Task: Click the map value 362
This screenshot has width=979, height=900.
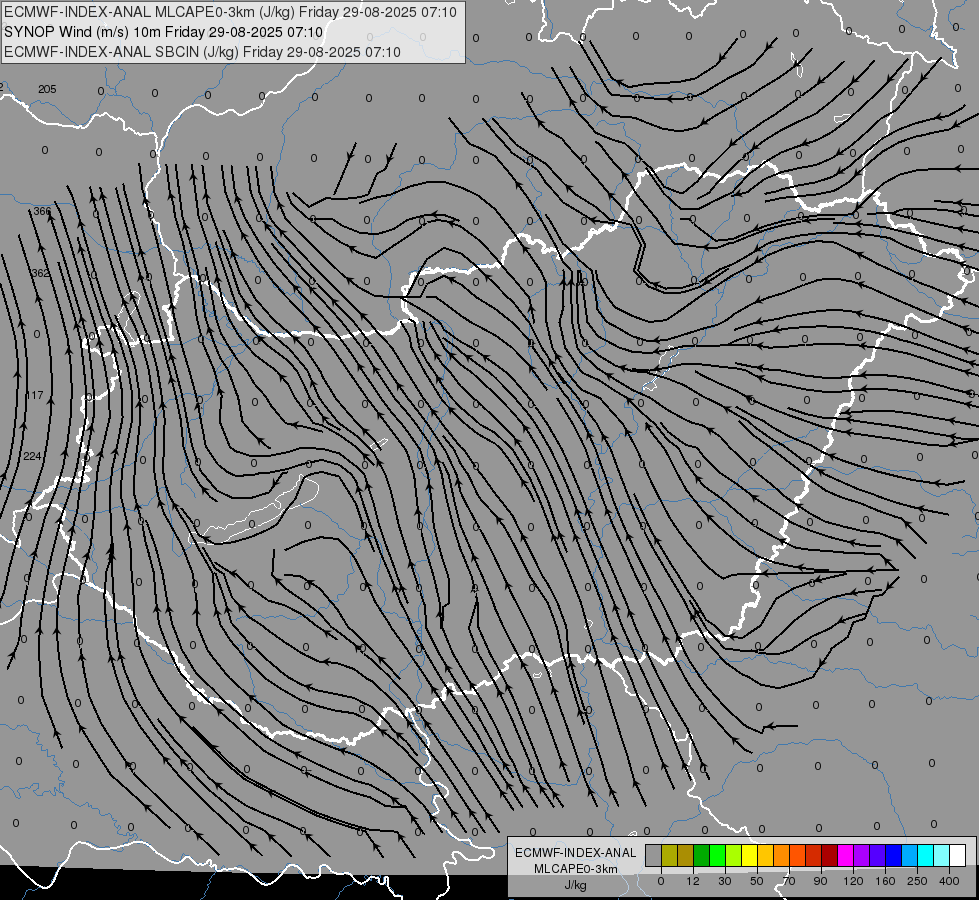Action: 40,273
